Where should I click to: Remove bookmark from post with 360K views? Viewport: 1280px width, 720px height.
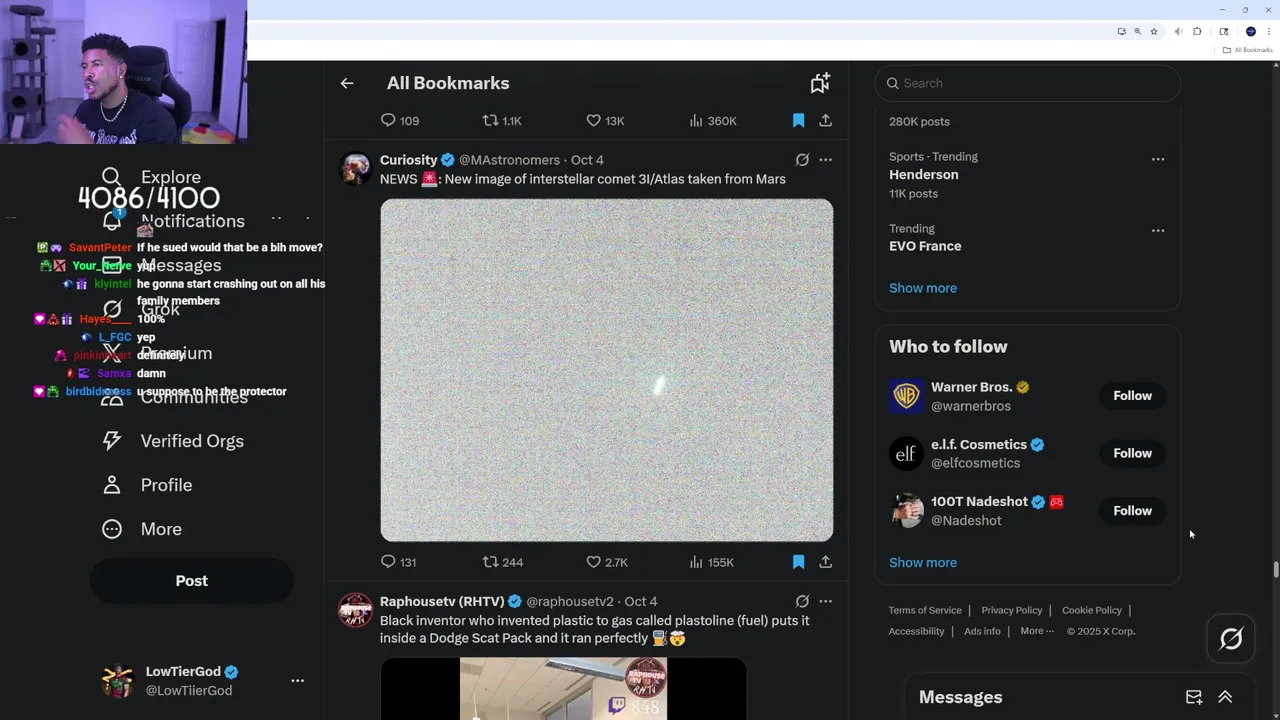798,121
